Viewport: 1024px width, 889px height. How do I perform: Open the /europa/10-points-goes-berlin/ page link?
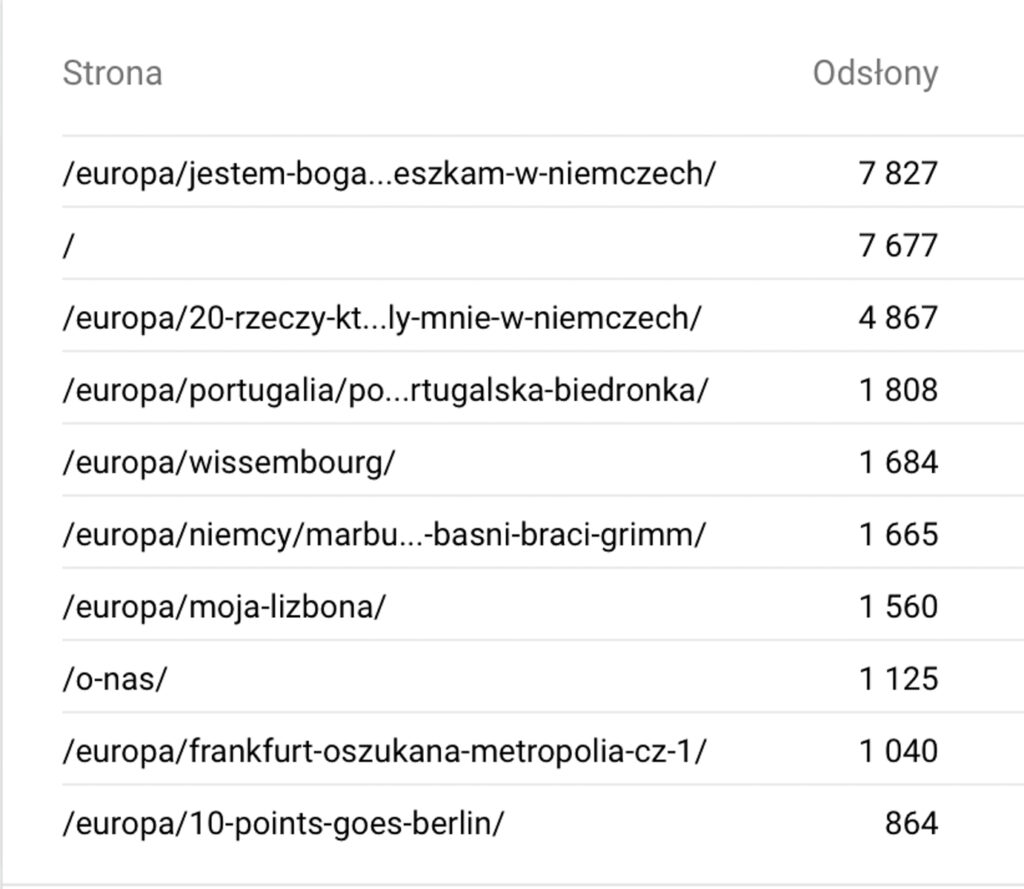click(283, 824)
